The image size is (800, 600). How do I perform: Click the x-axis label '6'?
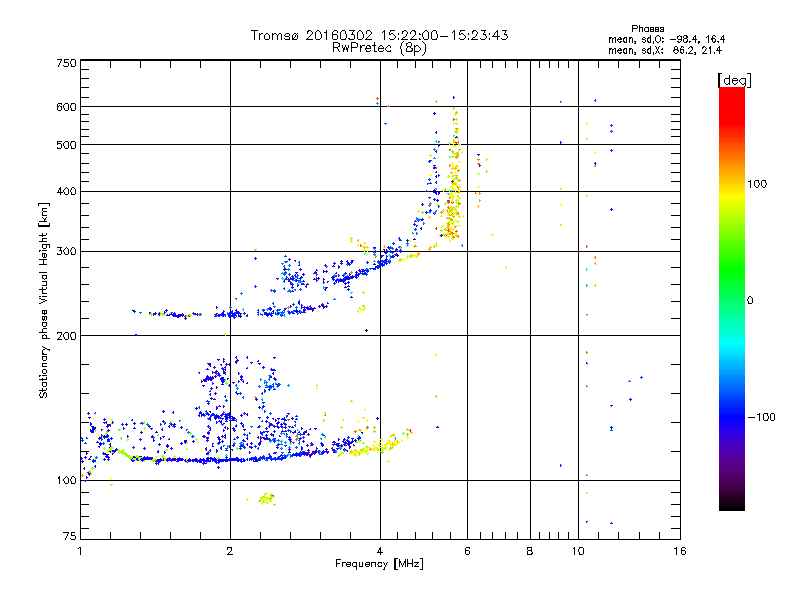point(467,551)
